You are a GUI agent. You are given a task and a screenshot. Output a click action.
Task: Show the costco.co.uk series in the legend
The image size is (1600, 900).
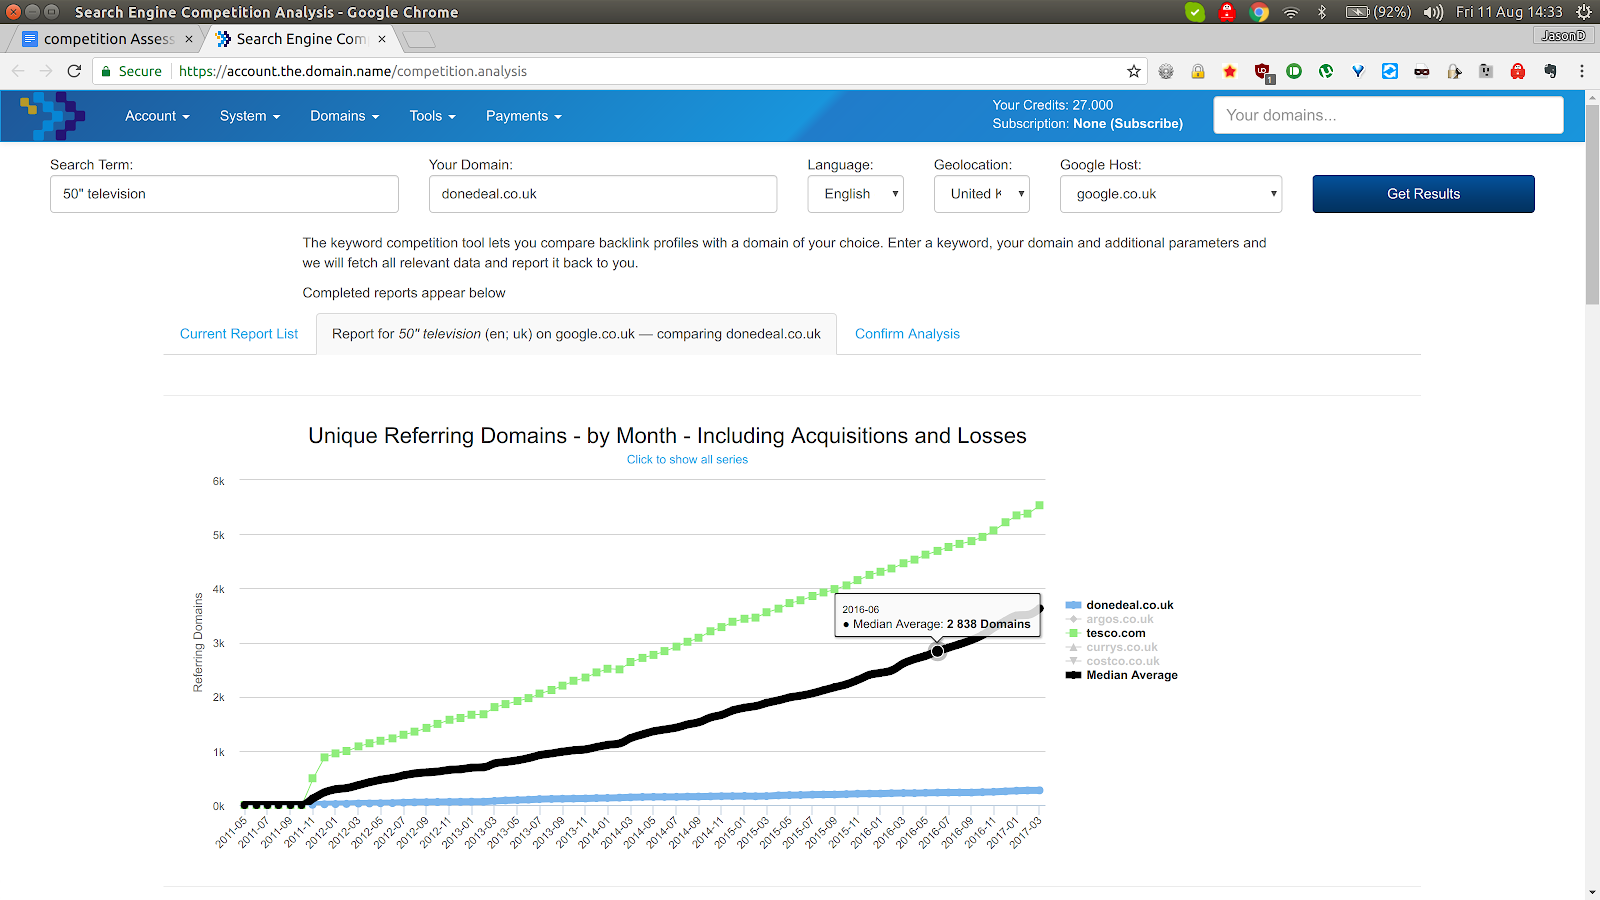[x=1113, y=661]
